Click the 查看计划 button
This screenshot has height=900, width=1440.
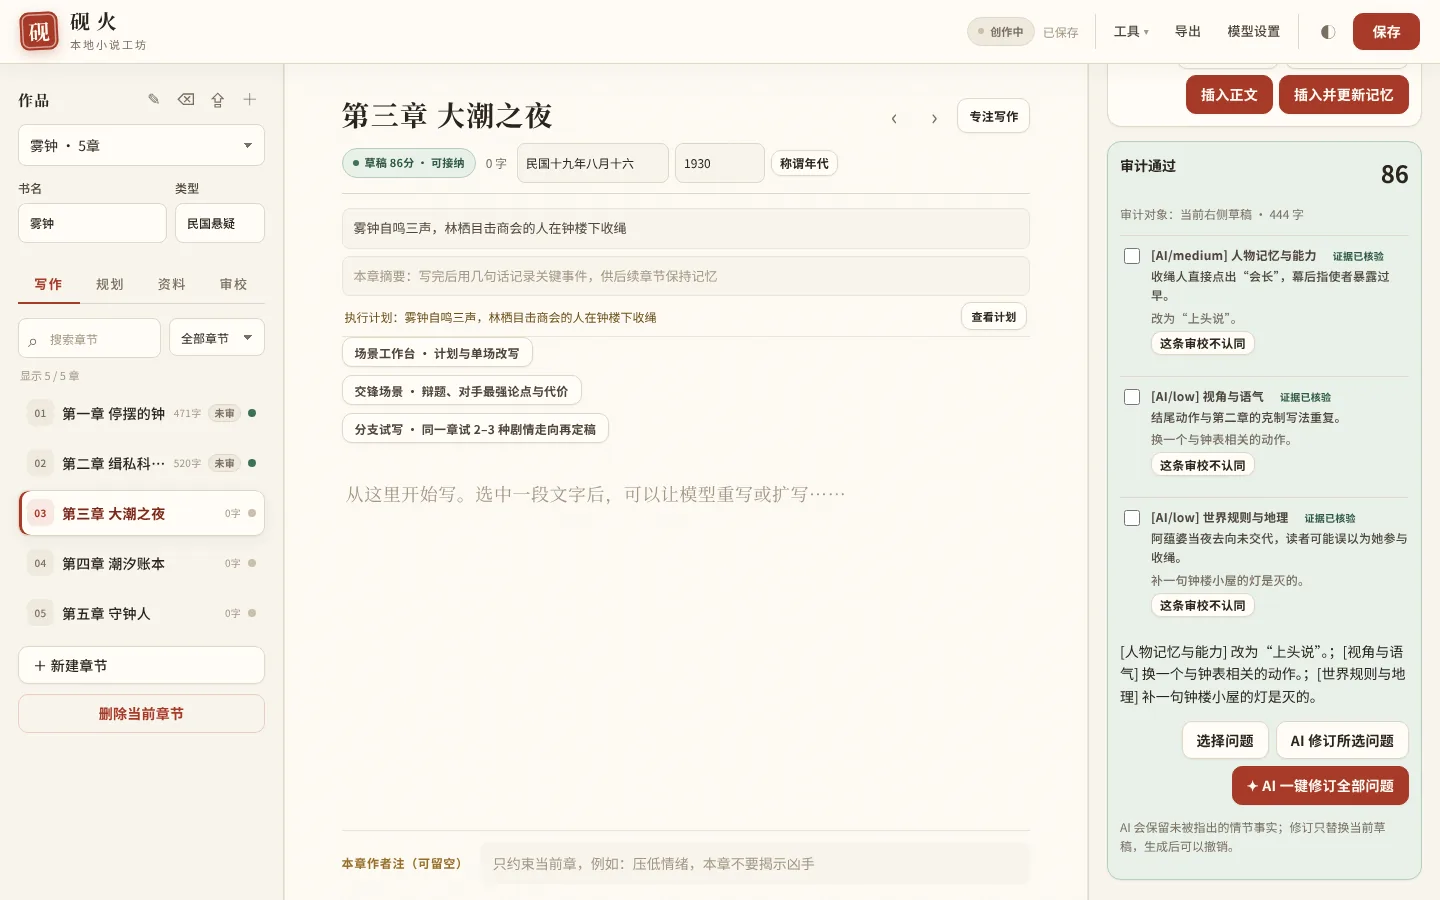pyautogui.click(x=994, y=317)
